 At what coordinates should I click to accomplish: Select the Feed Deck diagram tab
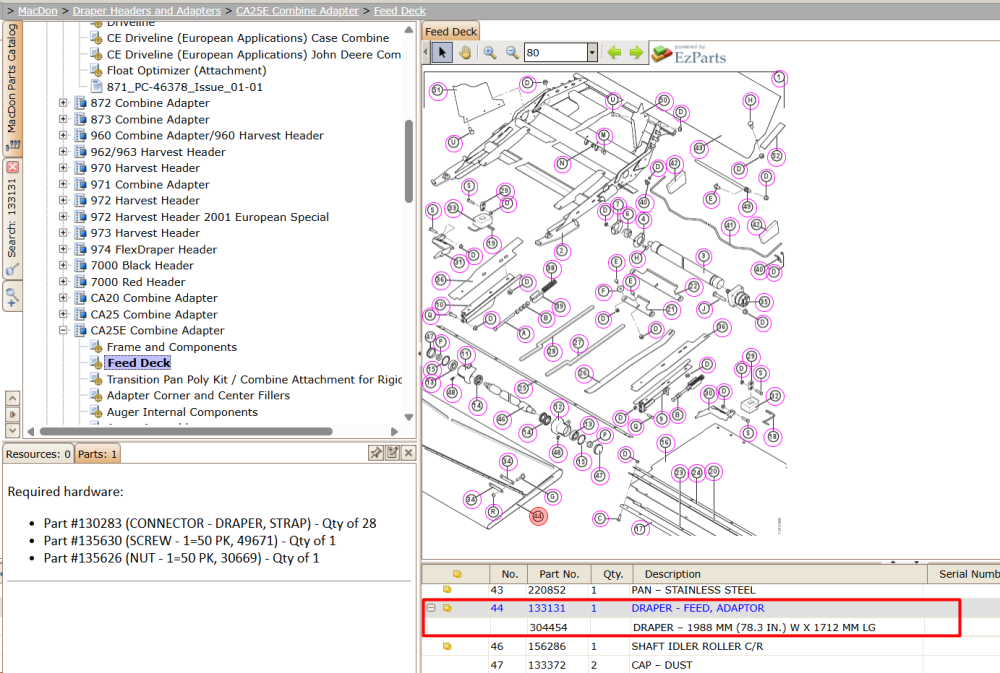pos(451,31)
